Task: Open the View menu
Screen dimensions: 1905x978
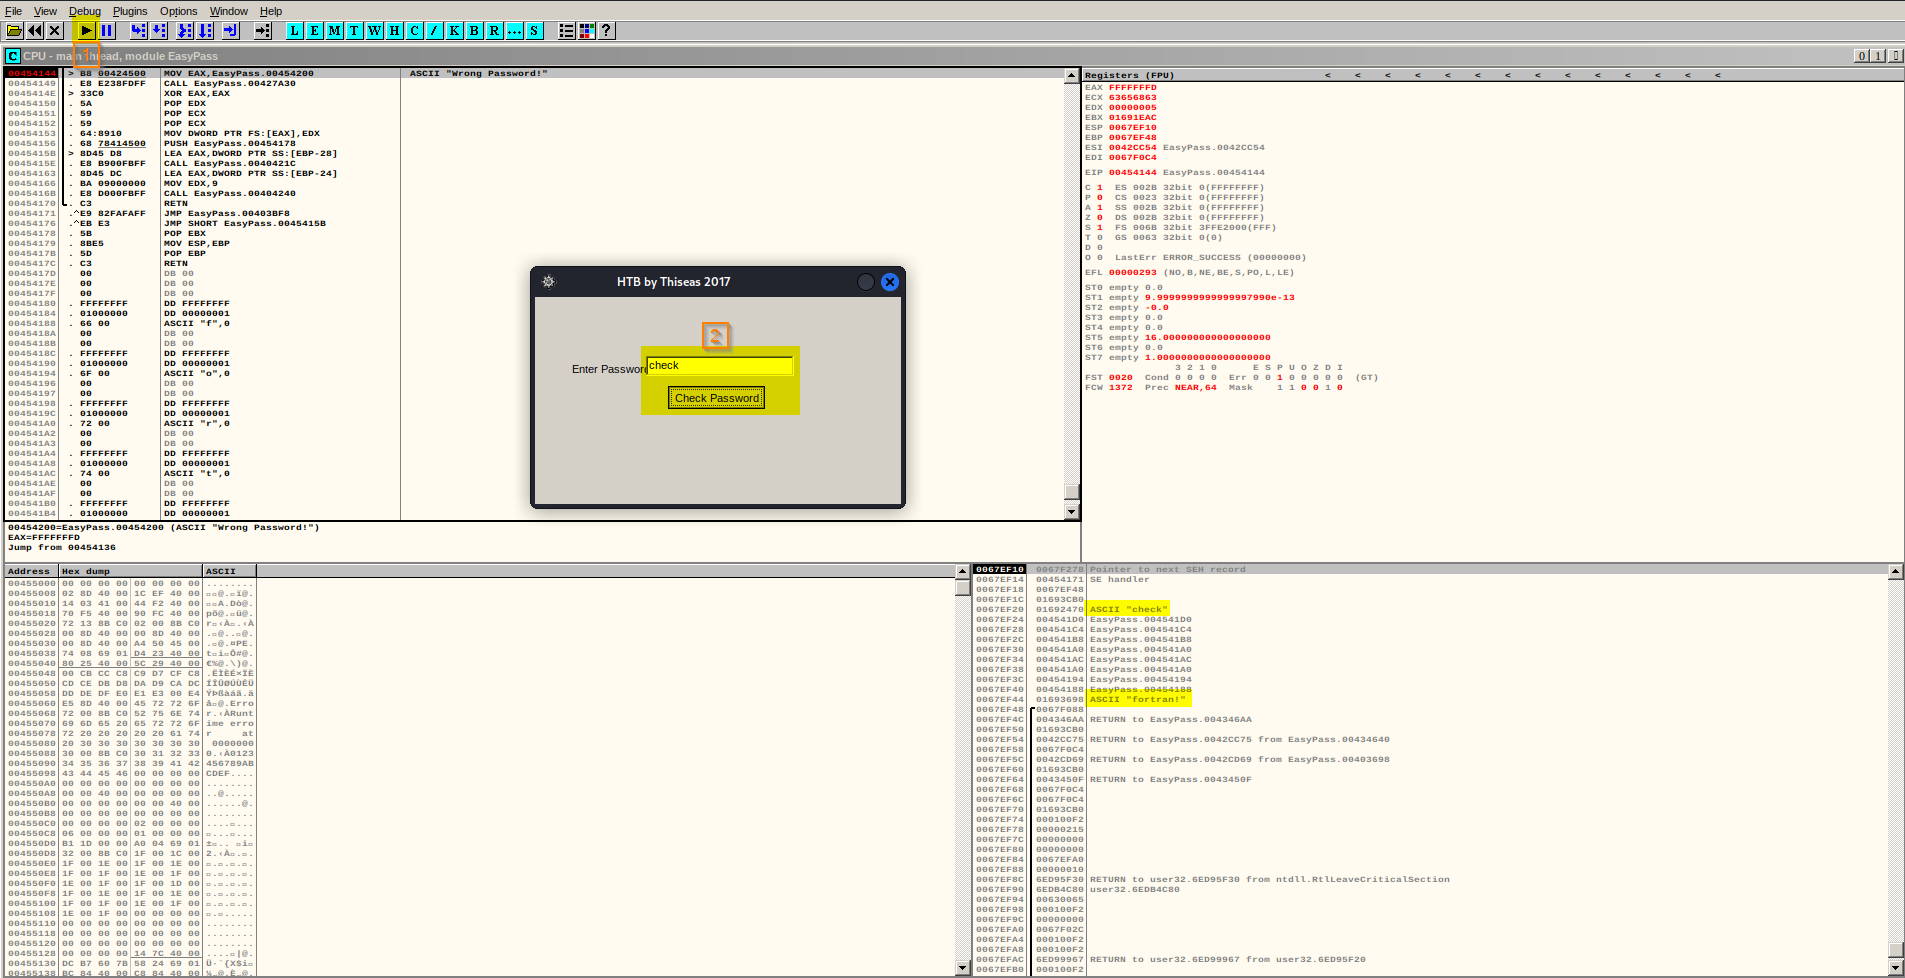Action: pyautogui.click(x=45, y=11)
